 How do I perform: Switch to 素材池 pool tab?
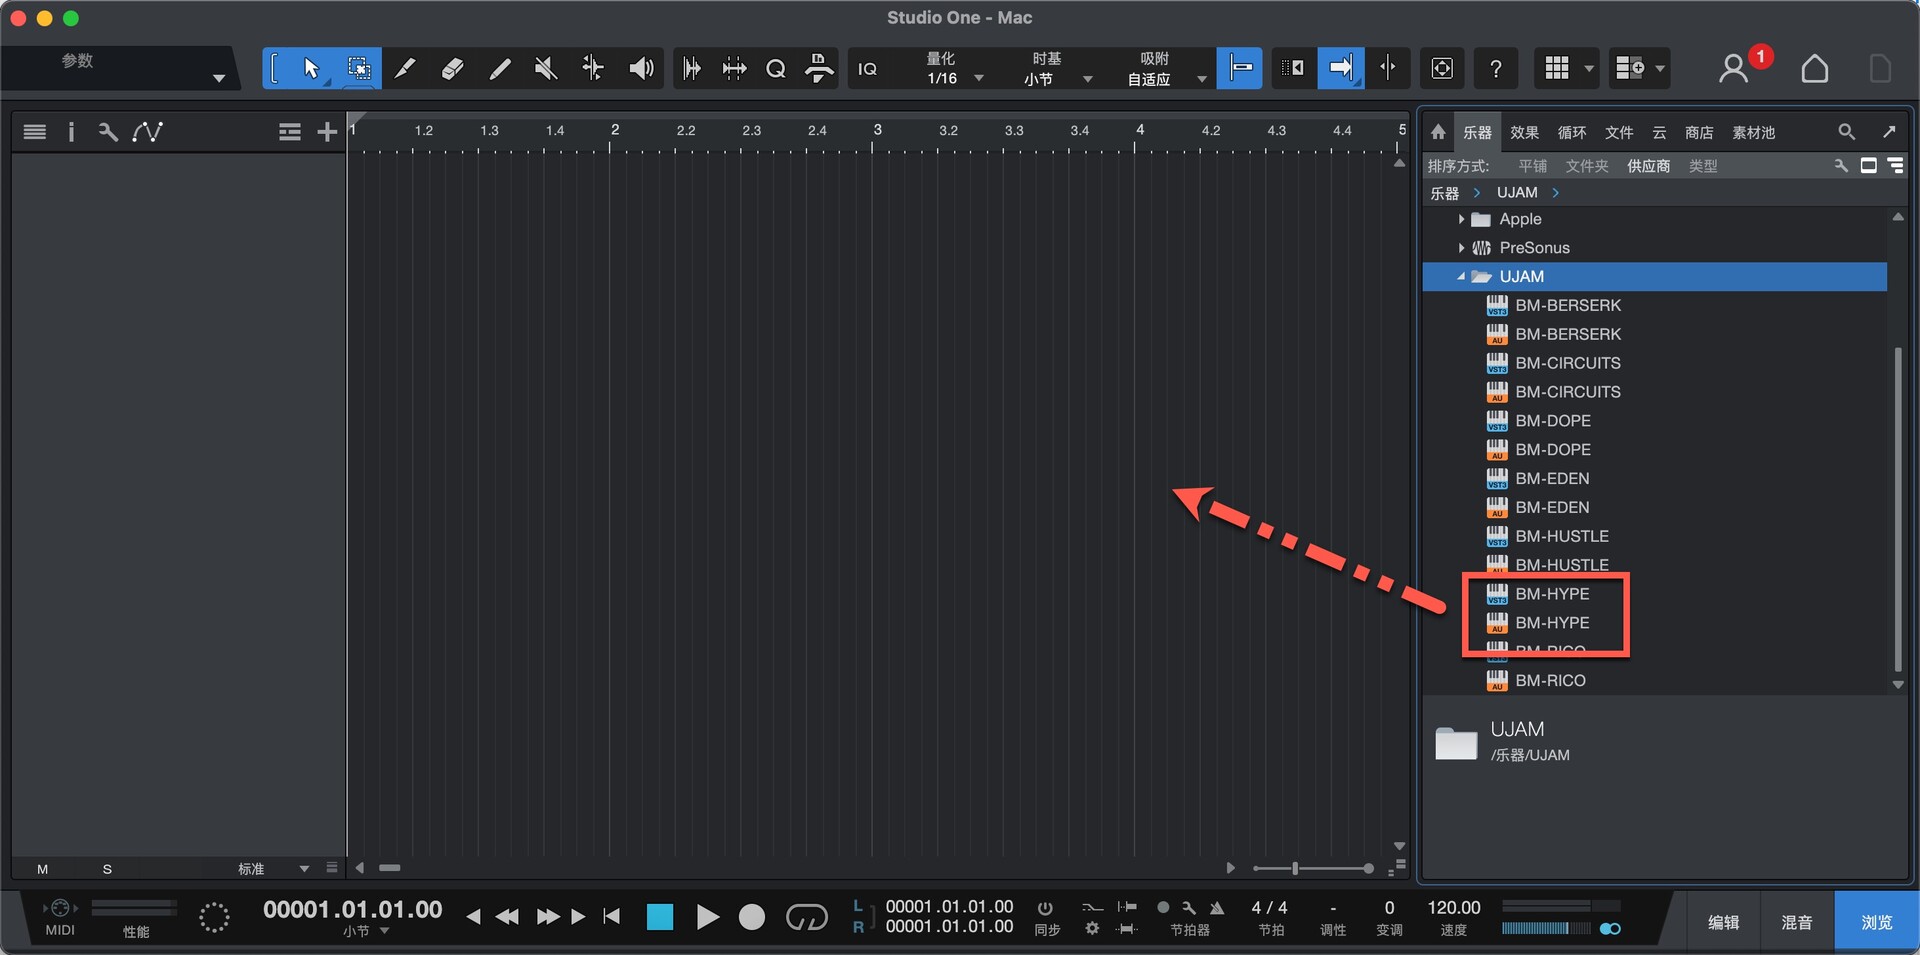(x=1754, y=132)
